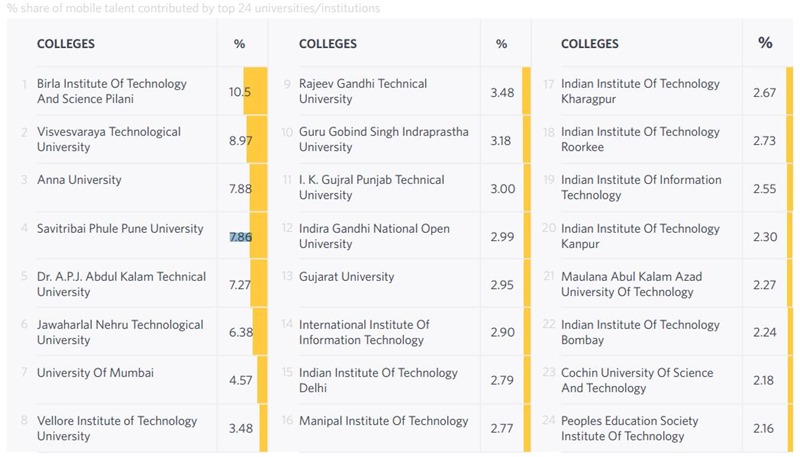Select Cochin University Of Science And Technology
The image size is (800, 457).
637,380
